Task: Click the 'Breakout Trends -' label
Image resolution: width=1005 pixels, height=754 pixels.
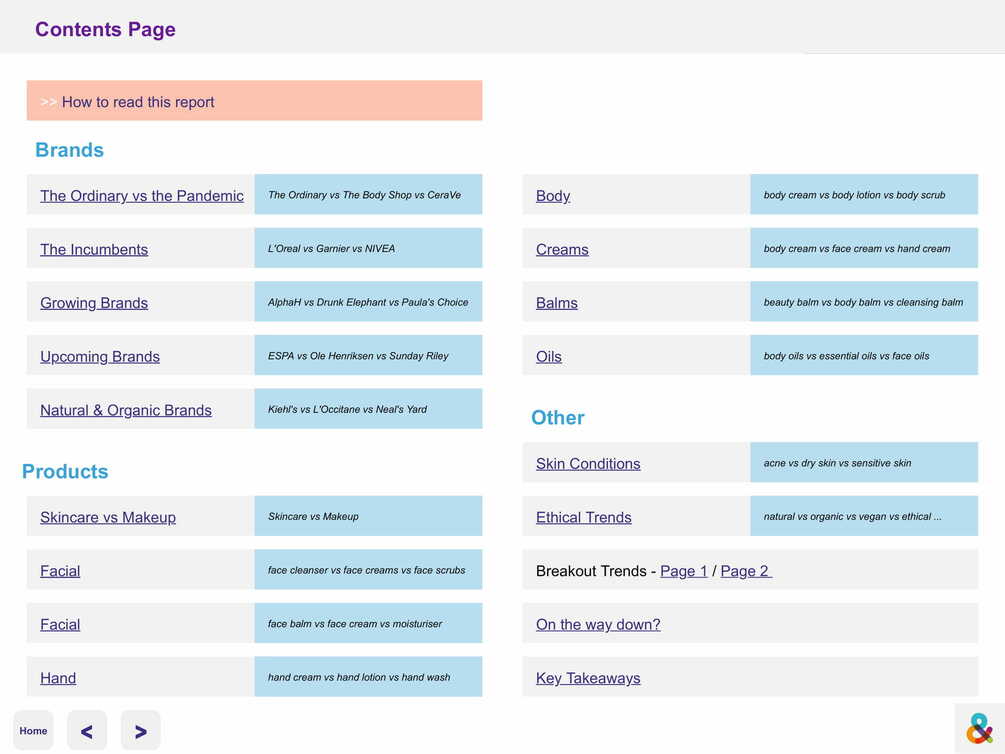Action: pyautogui.click(x=596, y=571)
